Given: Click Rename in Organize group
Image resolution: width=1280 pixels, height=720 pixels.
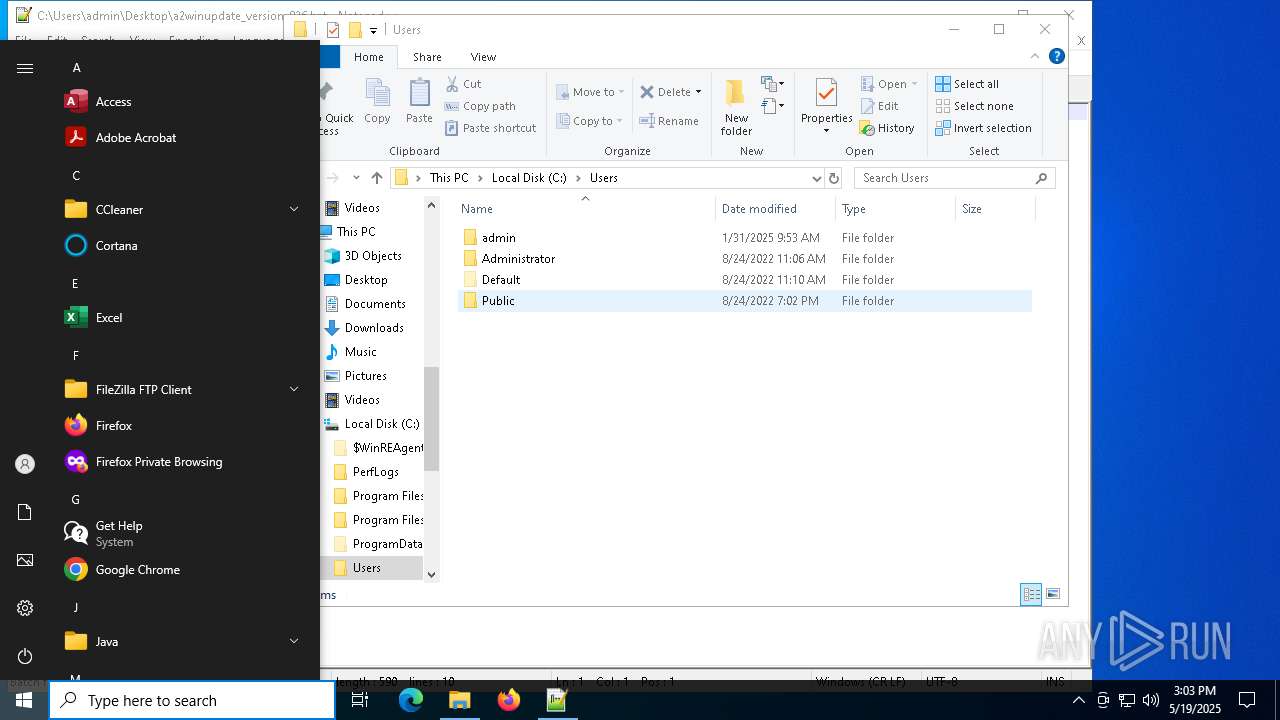Looking at the screenshot, I should (669, 121).
